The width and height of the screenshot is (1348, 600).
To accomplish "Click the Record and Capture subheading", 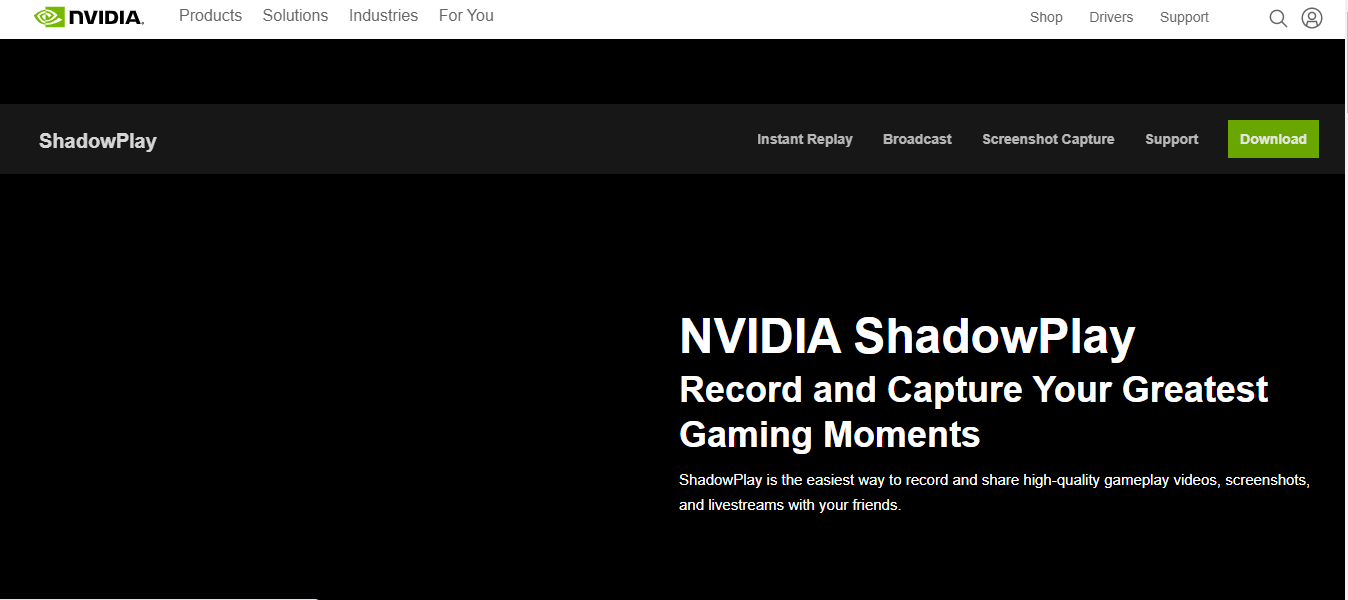I will [x=973, y=411].
